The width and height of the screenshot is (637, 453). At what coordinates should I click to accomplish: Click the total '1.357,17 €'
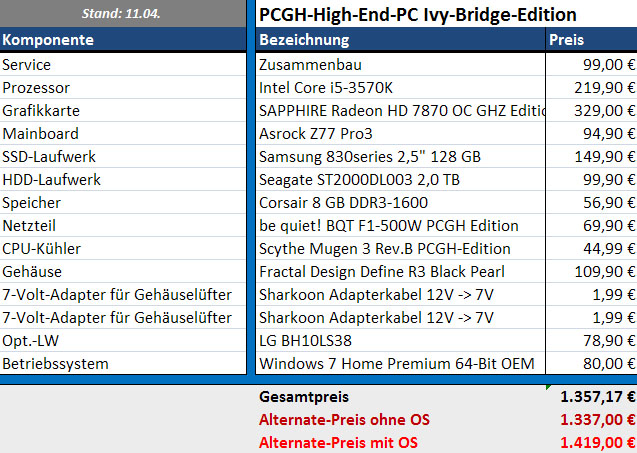tap(598, 397)
